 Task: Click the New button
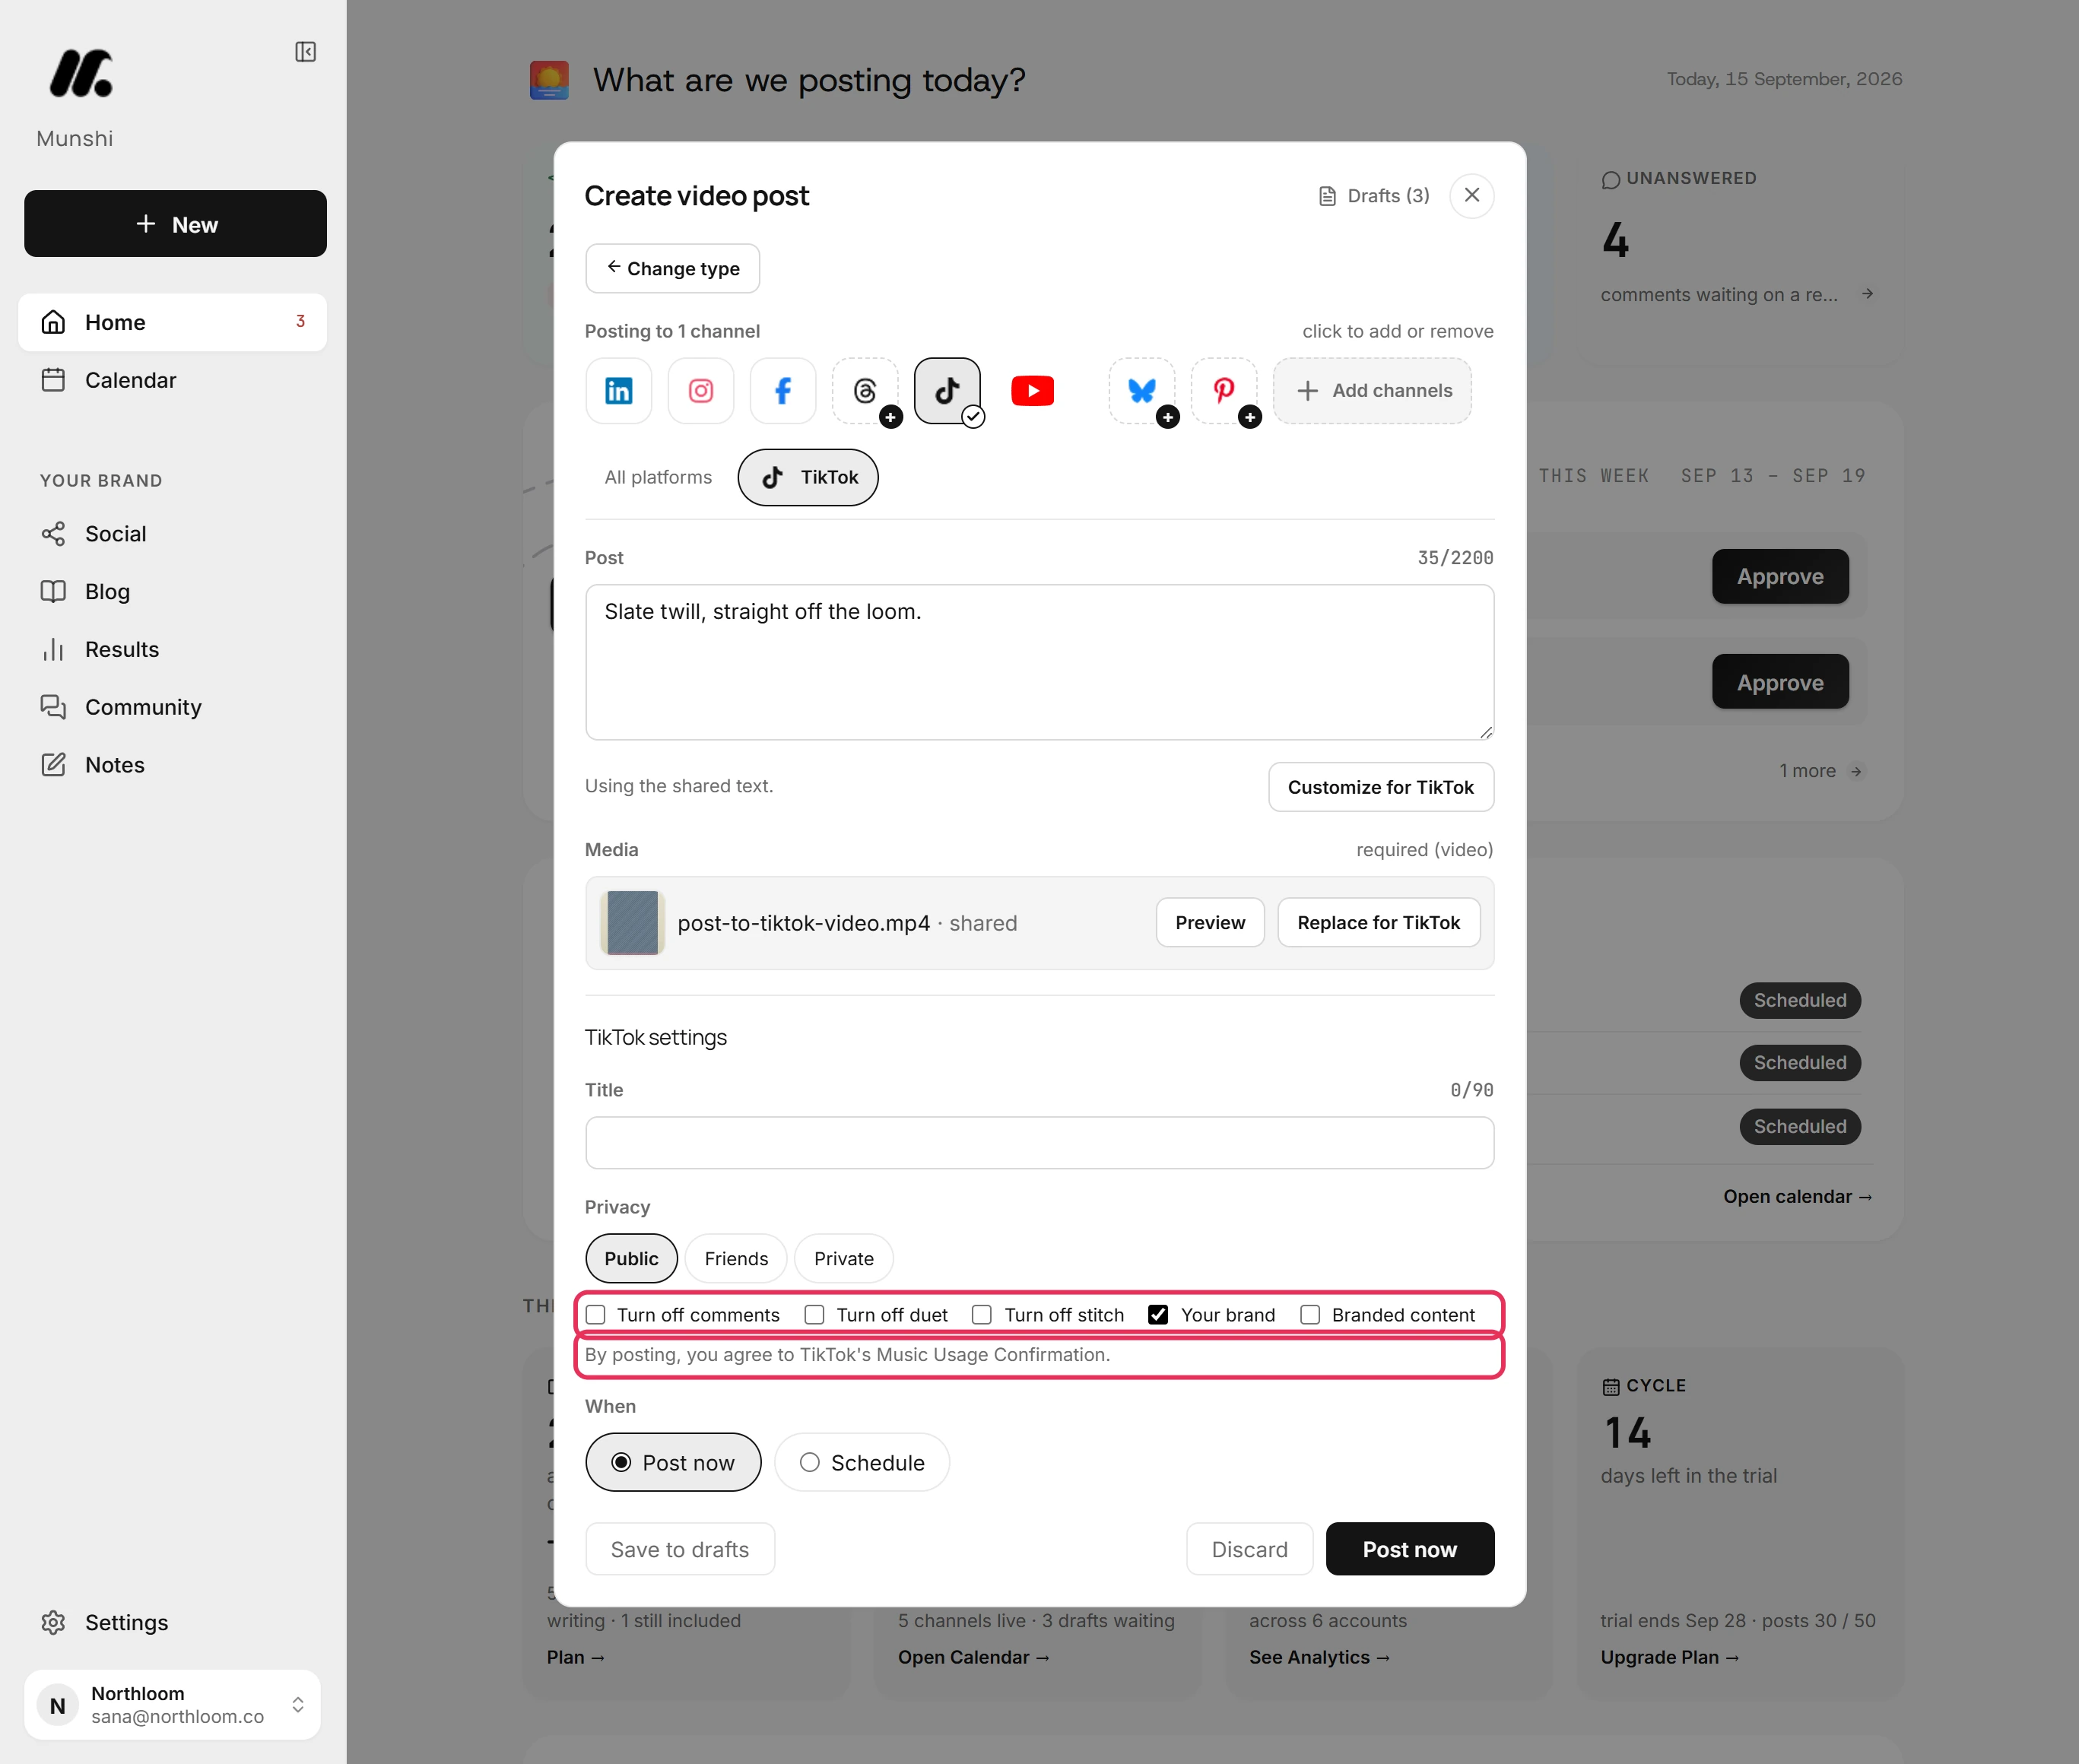175,224
